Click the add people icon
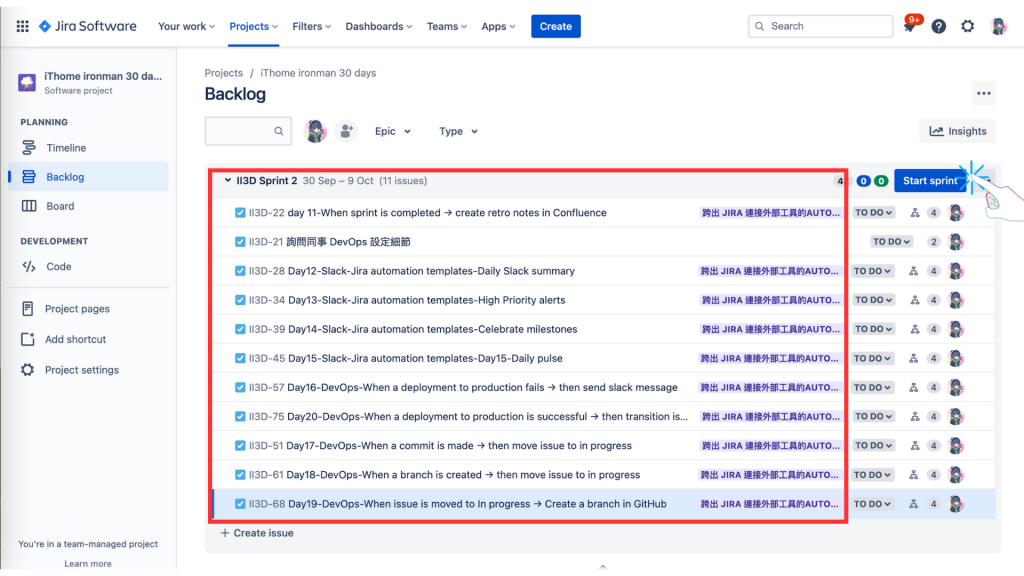 [x=345, y=131]
